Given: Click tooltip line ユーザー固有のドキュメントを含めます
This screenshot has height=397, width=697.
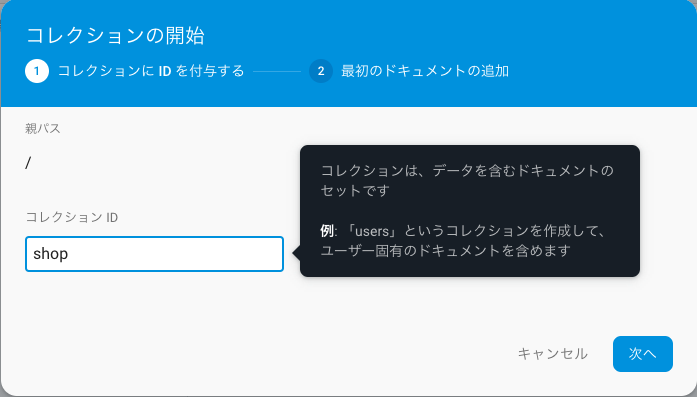Looking at the screenshot, I should pos(445,251).
